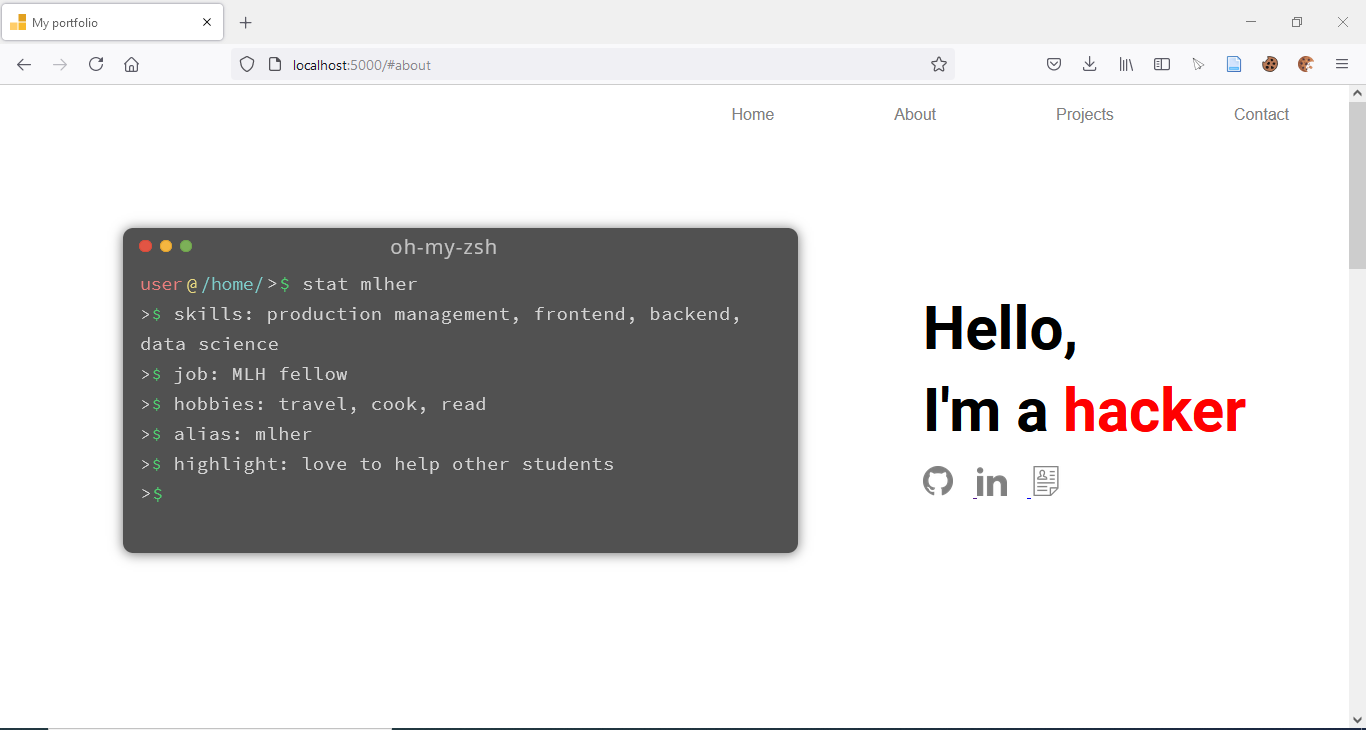The height and width of the screenshot is (730, 1366).
Task: Click the yellow terminal window dot
Action: (x=166, y=246)
